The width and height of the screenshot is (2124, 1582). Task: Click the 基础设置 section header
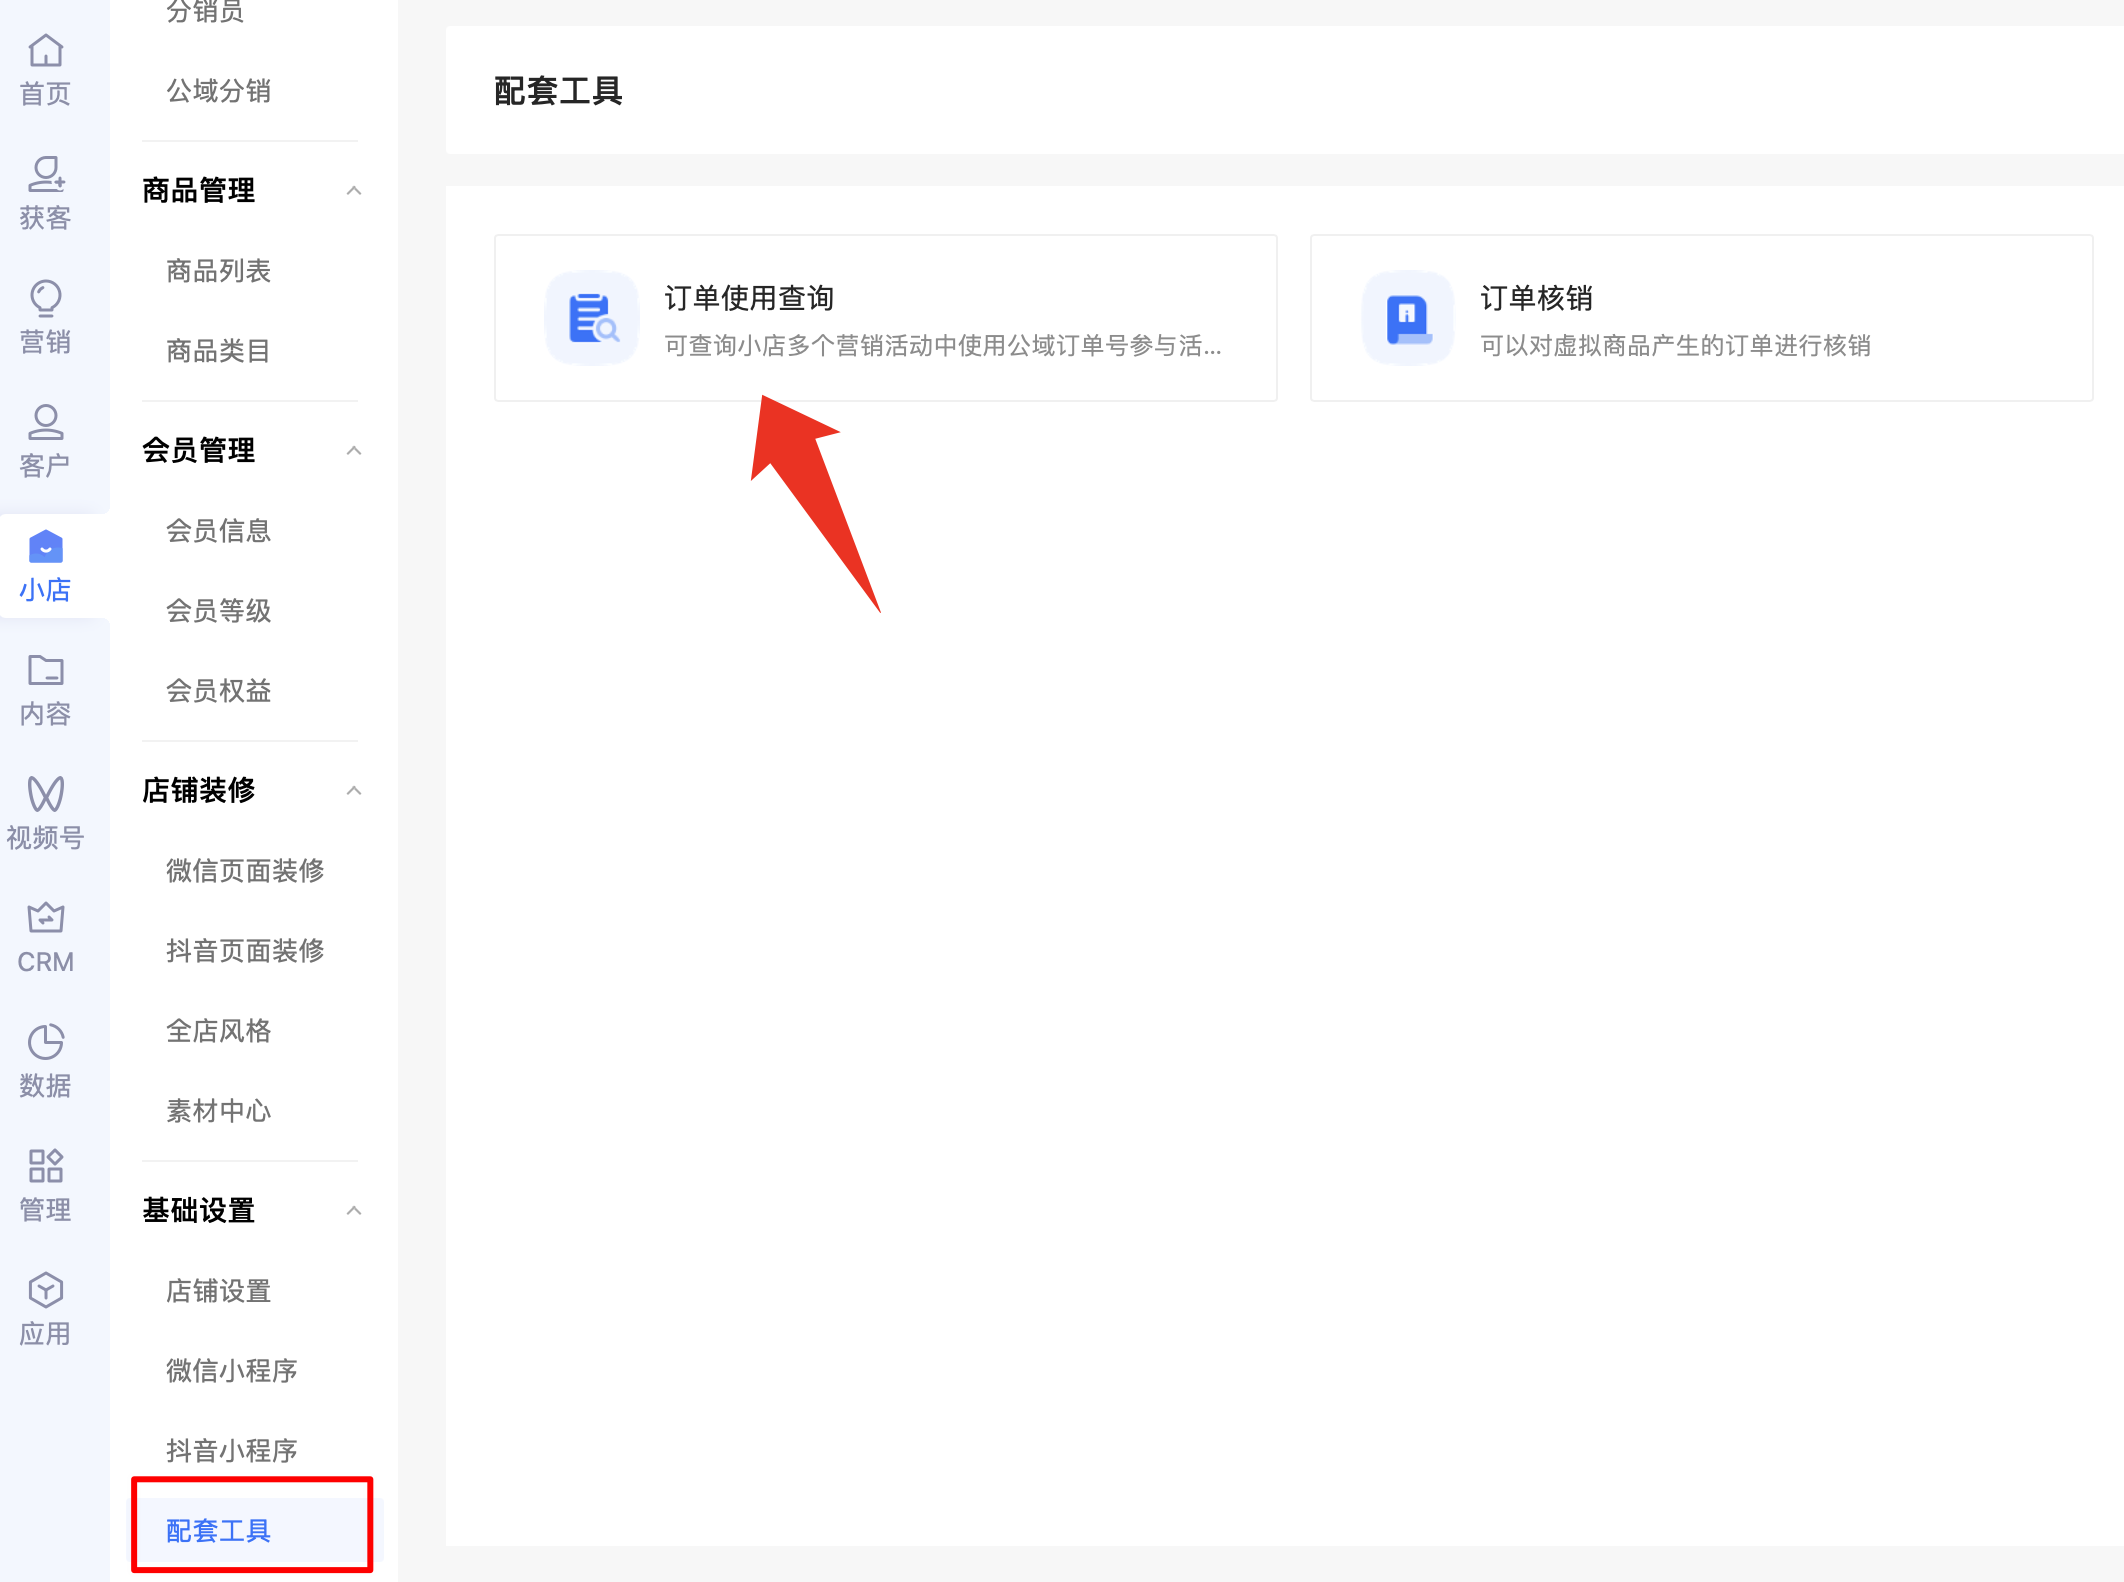[x=198, y=1210]
